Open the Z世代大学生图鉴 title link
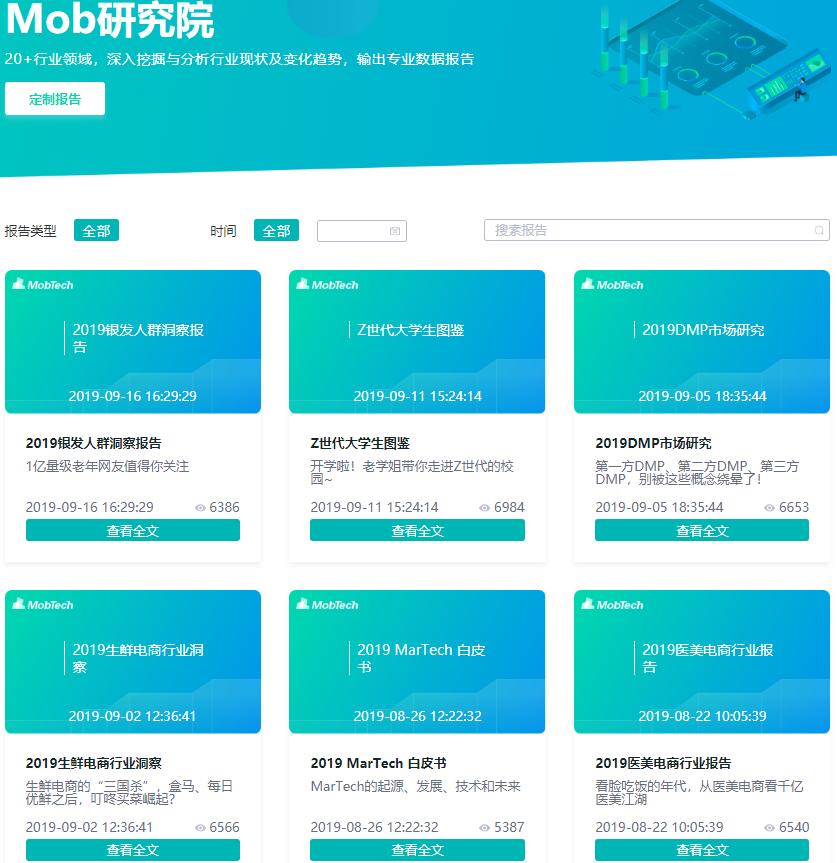Viewport: 837px width, 863px height. click(360, 443)
